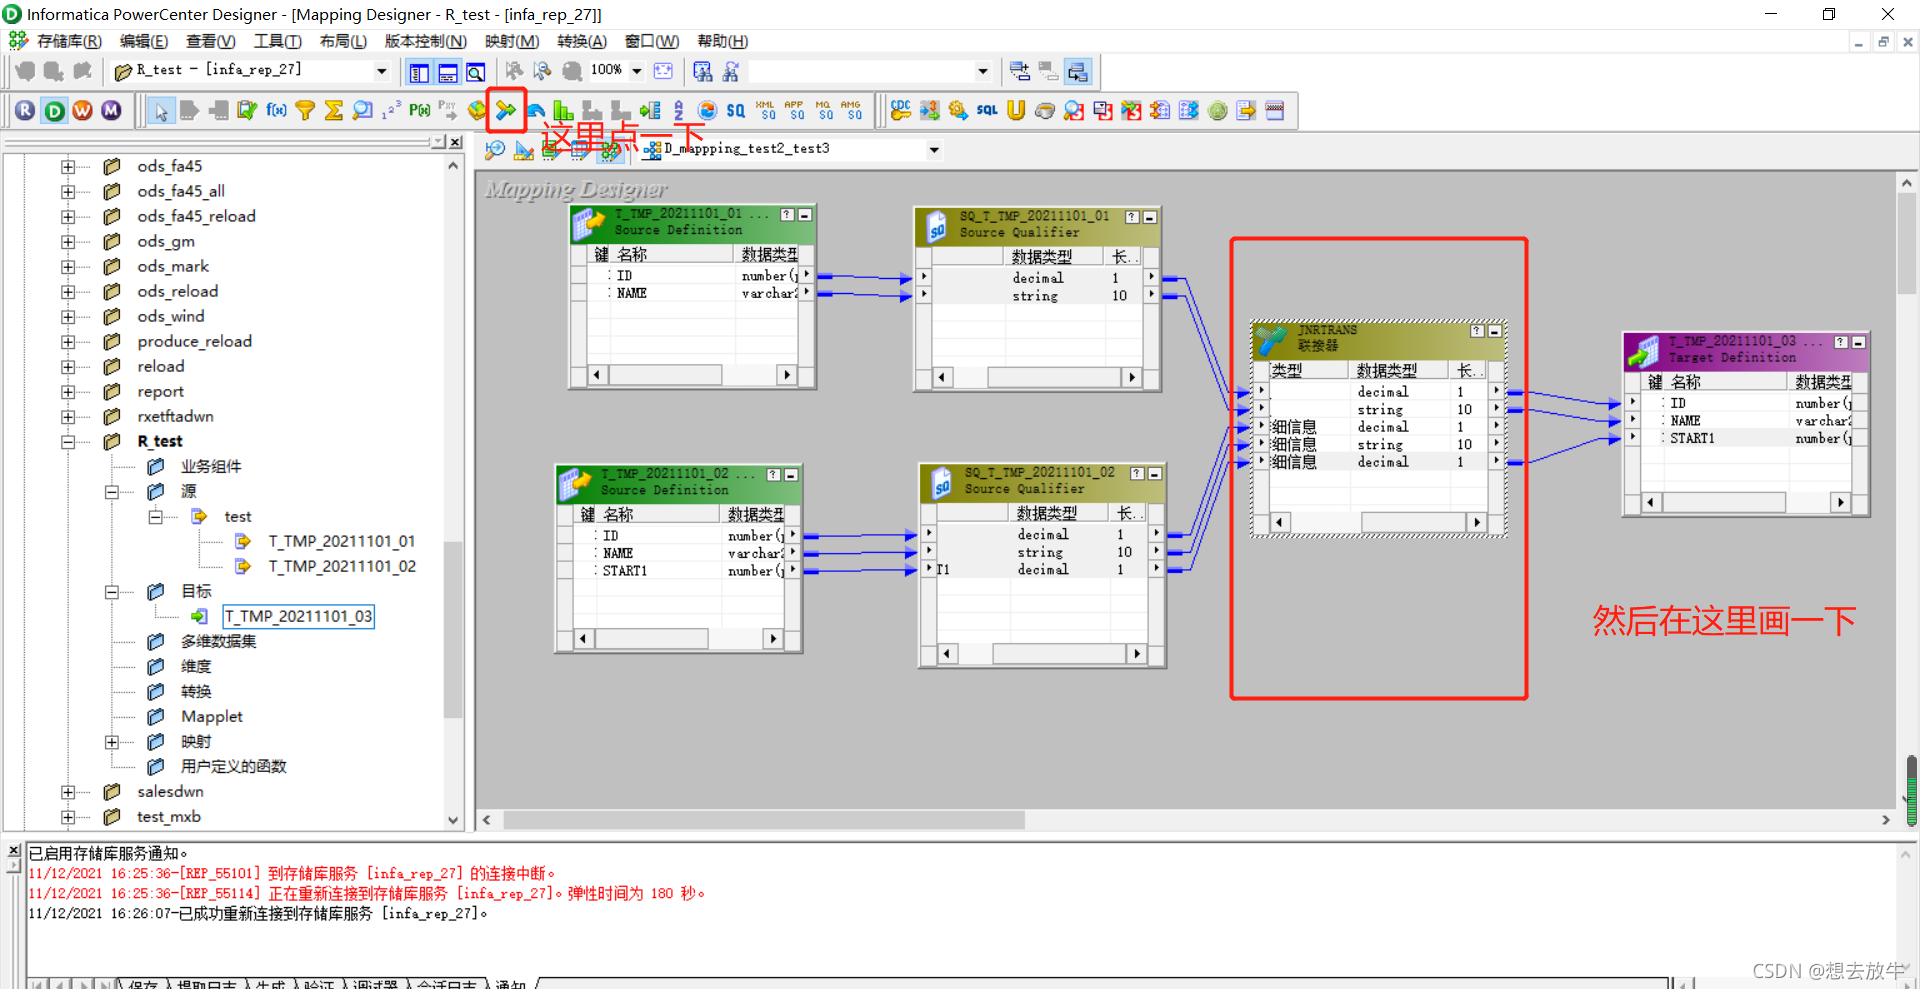The width and height of the screenshot is (1920, 989).
Task: Select the Sorter A-Z transformation tool
Action: [x=679, y=110]
